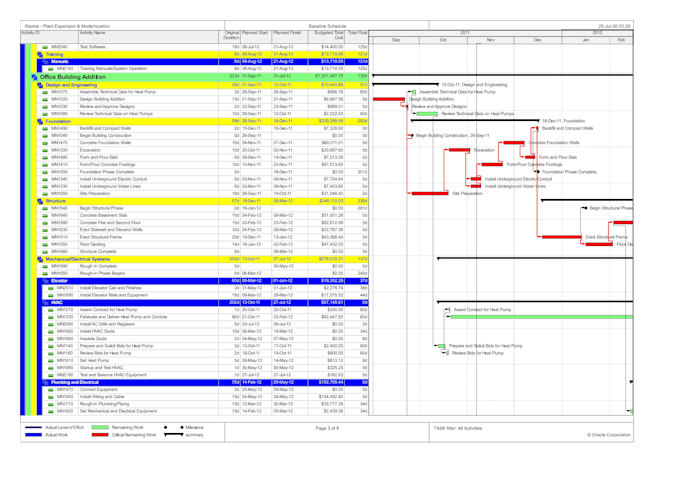
Task: Select the Design Building Addition red bar
Action: (x=389, y=99)
